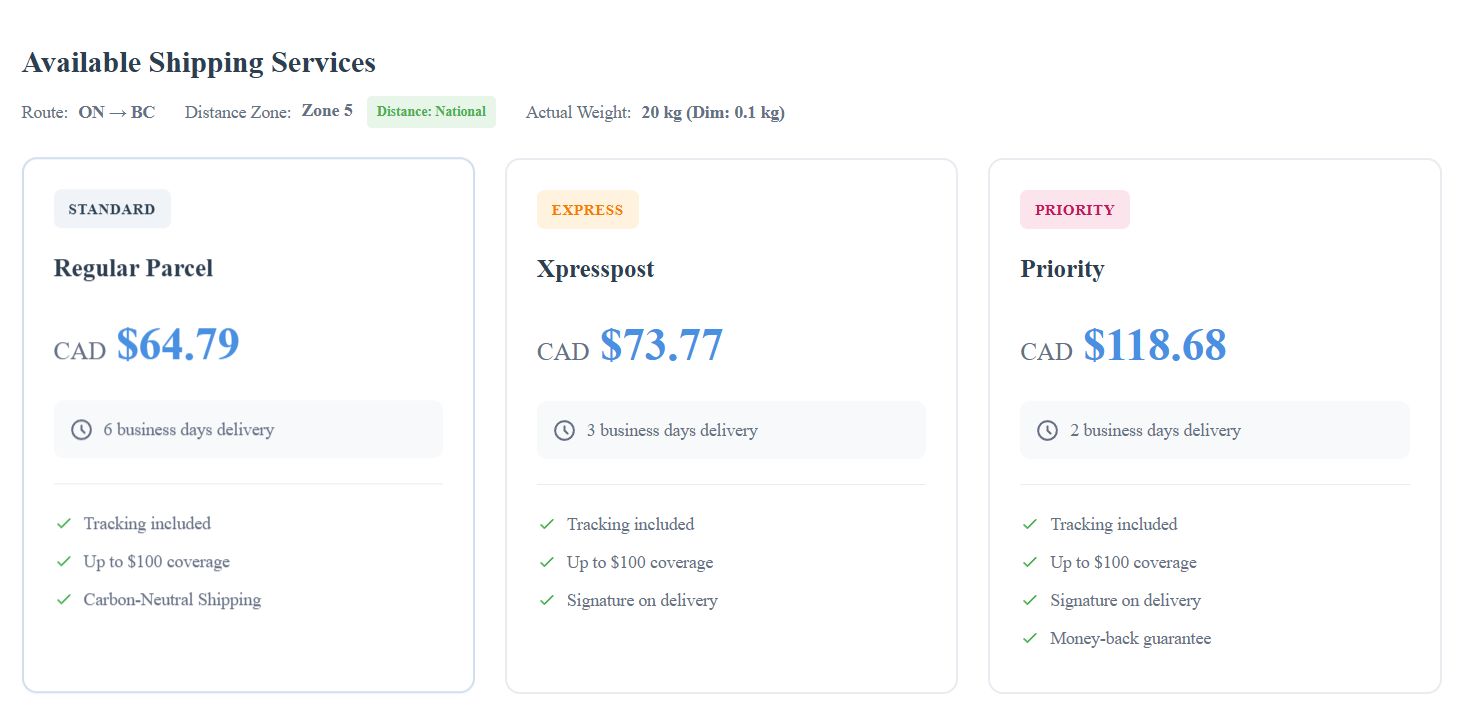Click the checkmark next to Signature on delivery for Xpresspost
1462x712 pixels.
tap(547, 600)
